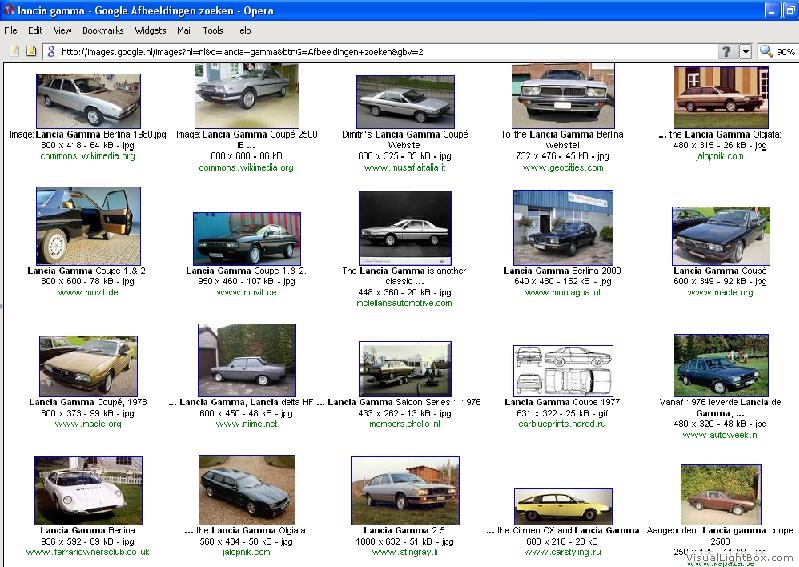Open the Lancia Gamma Coupé 2500 thumbnail
The height and width of the screenshot is (567, 799).
pyautogui.click(x=247, y=95)
